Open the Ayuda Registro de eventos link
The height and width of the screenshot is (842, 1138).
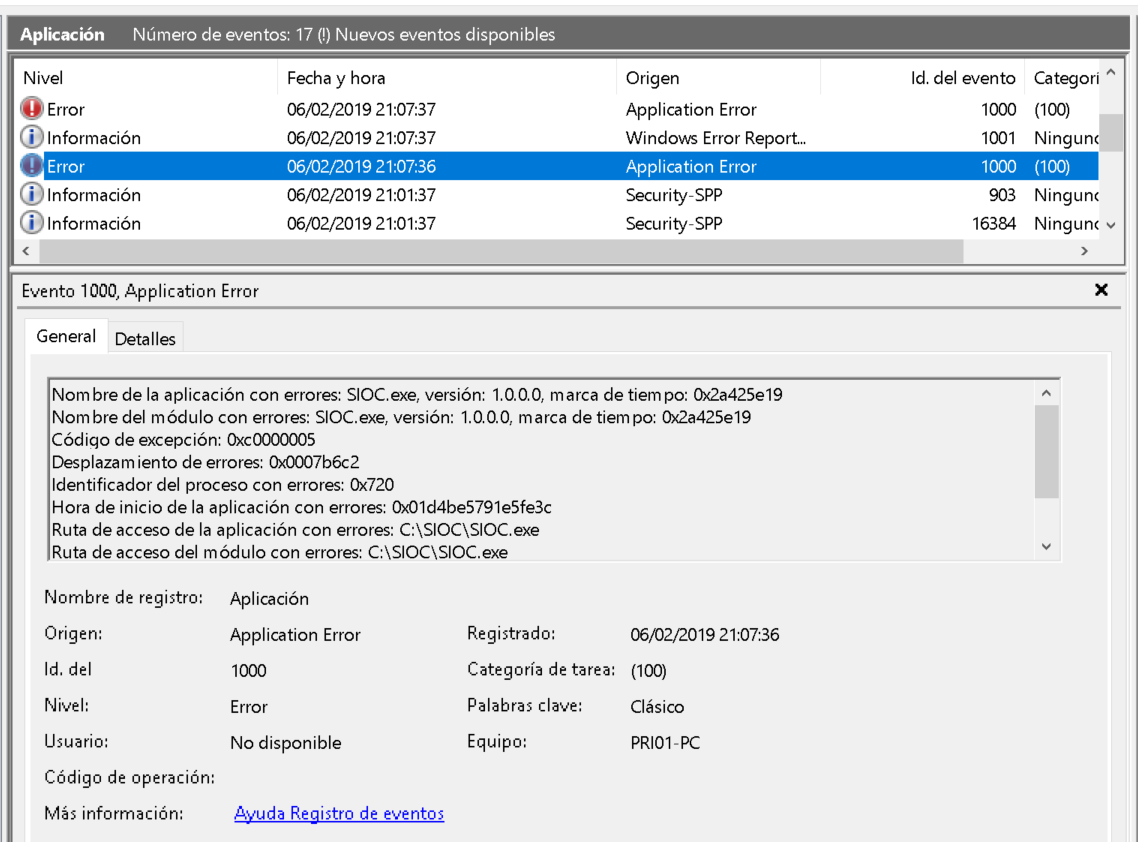339,813
